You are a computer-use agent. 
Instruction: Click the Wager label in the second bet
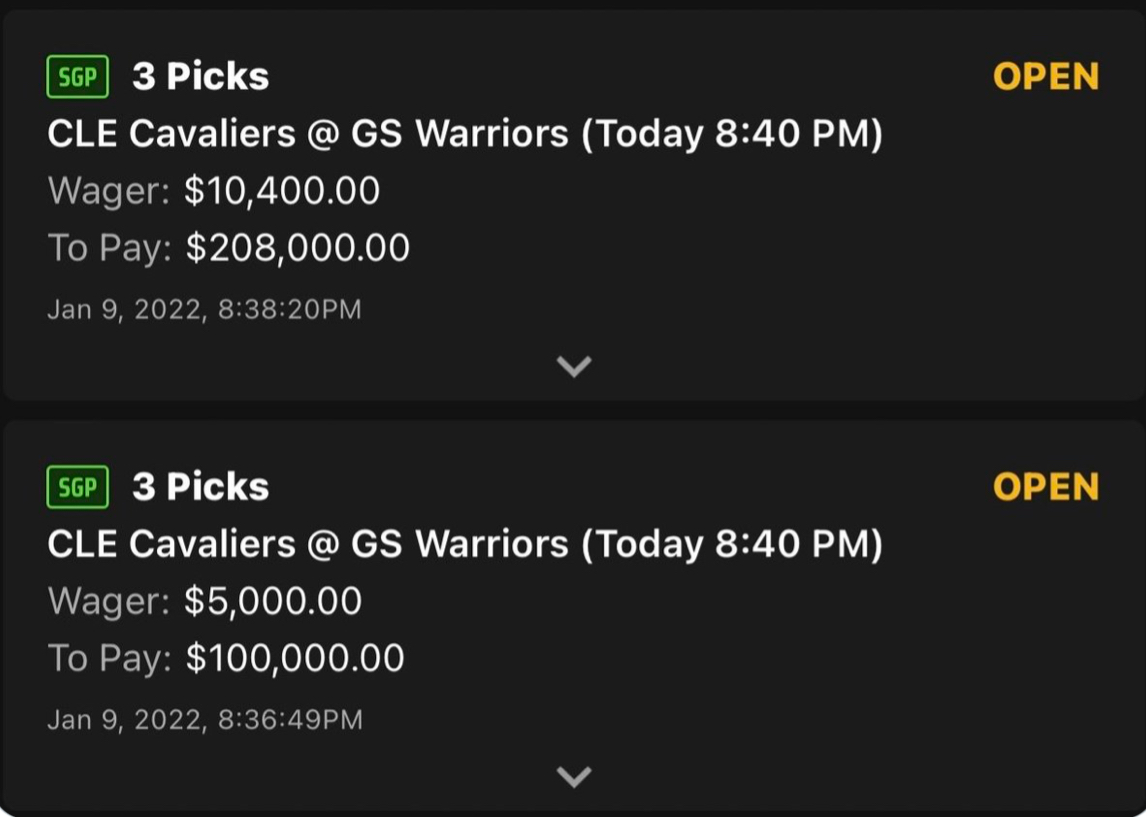pos(108,601)
